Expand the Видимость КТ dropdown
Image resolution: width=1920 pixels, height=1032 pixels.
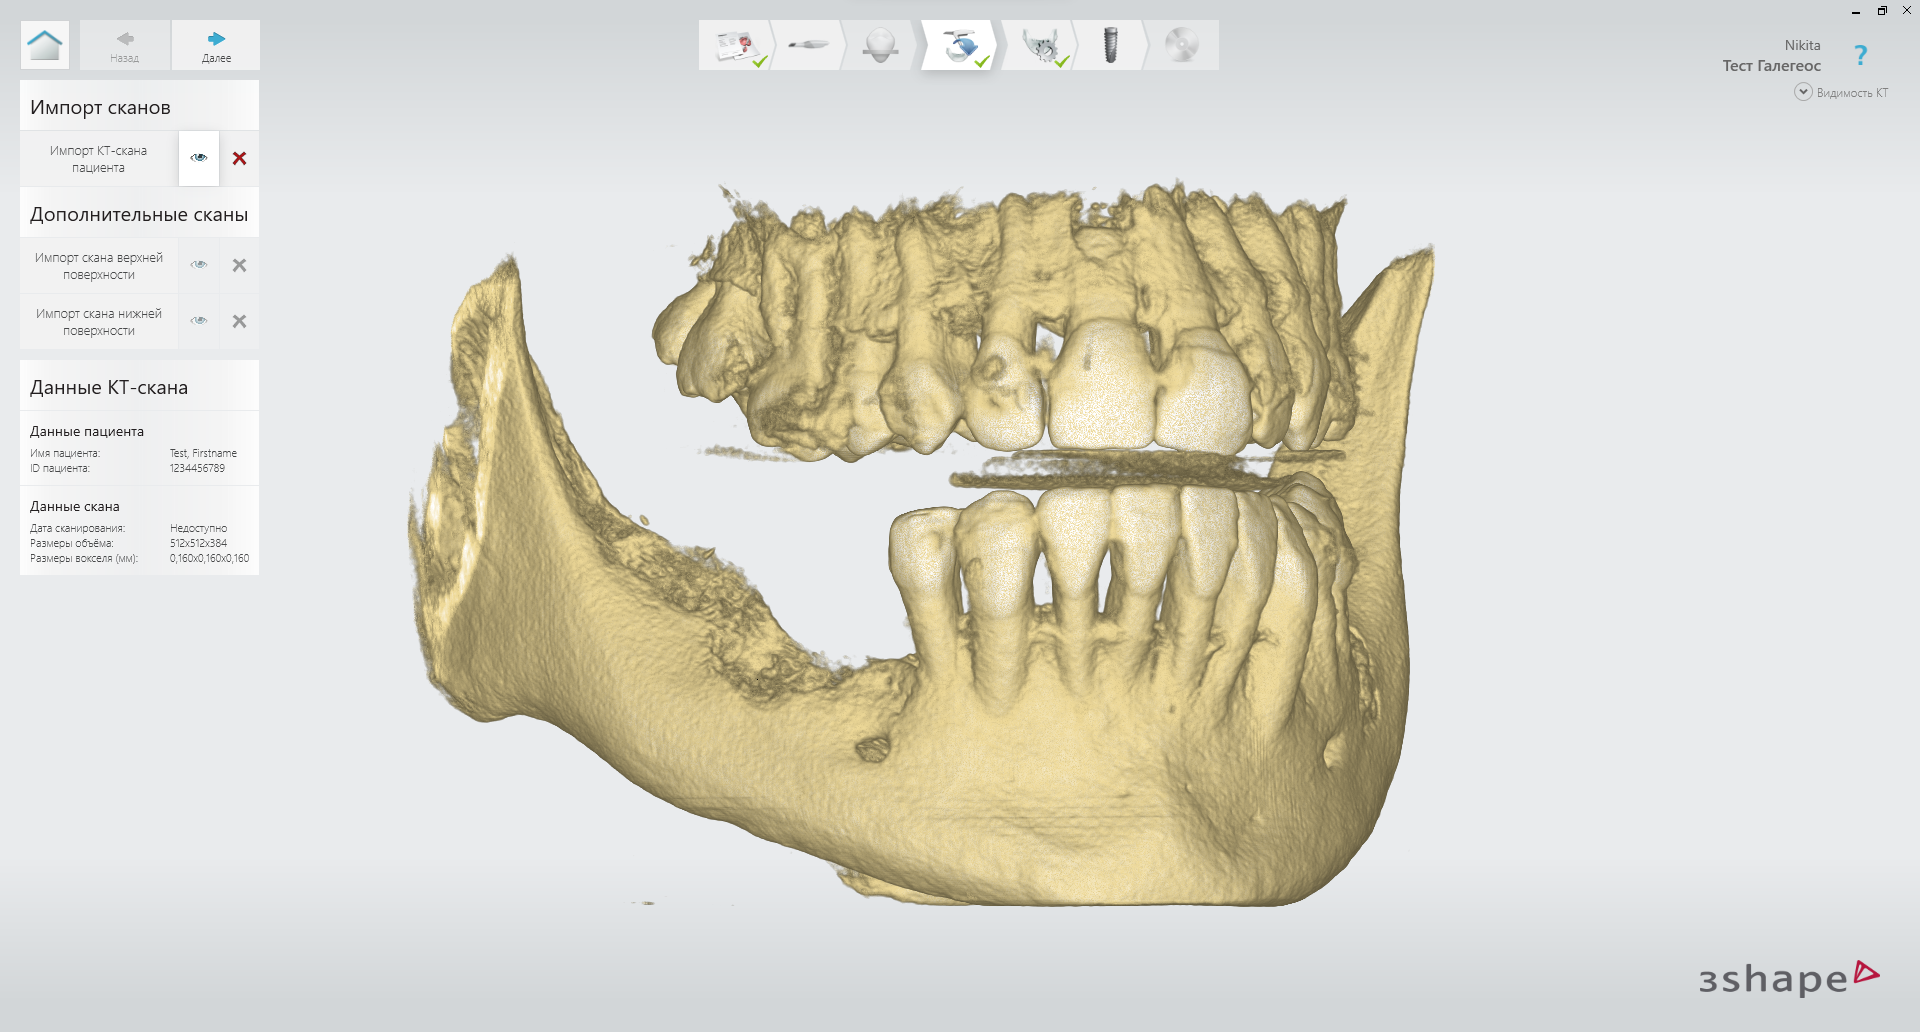(x=1803, y=92)
